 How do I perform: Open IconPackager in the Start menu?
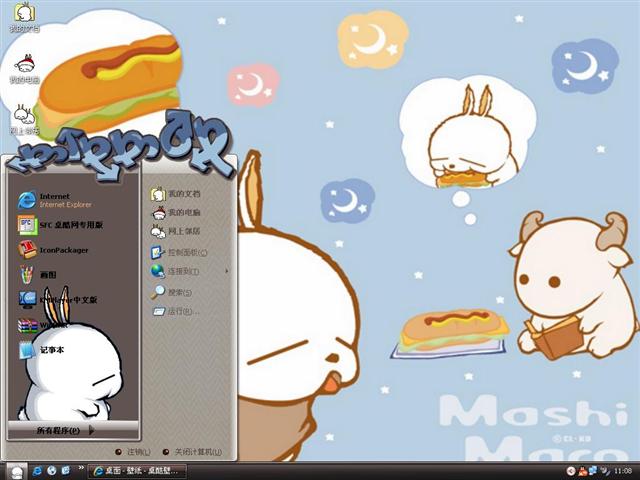(53, 250)
